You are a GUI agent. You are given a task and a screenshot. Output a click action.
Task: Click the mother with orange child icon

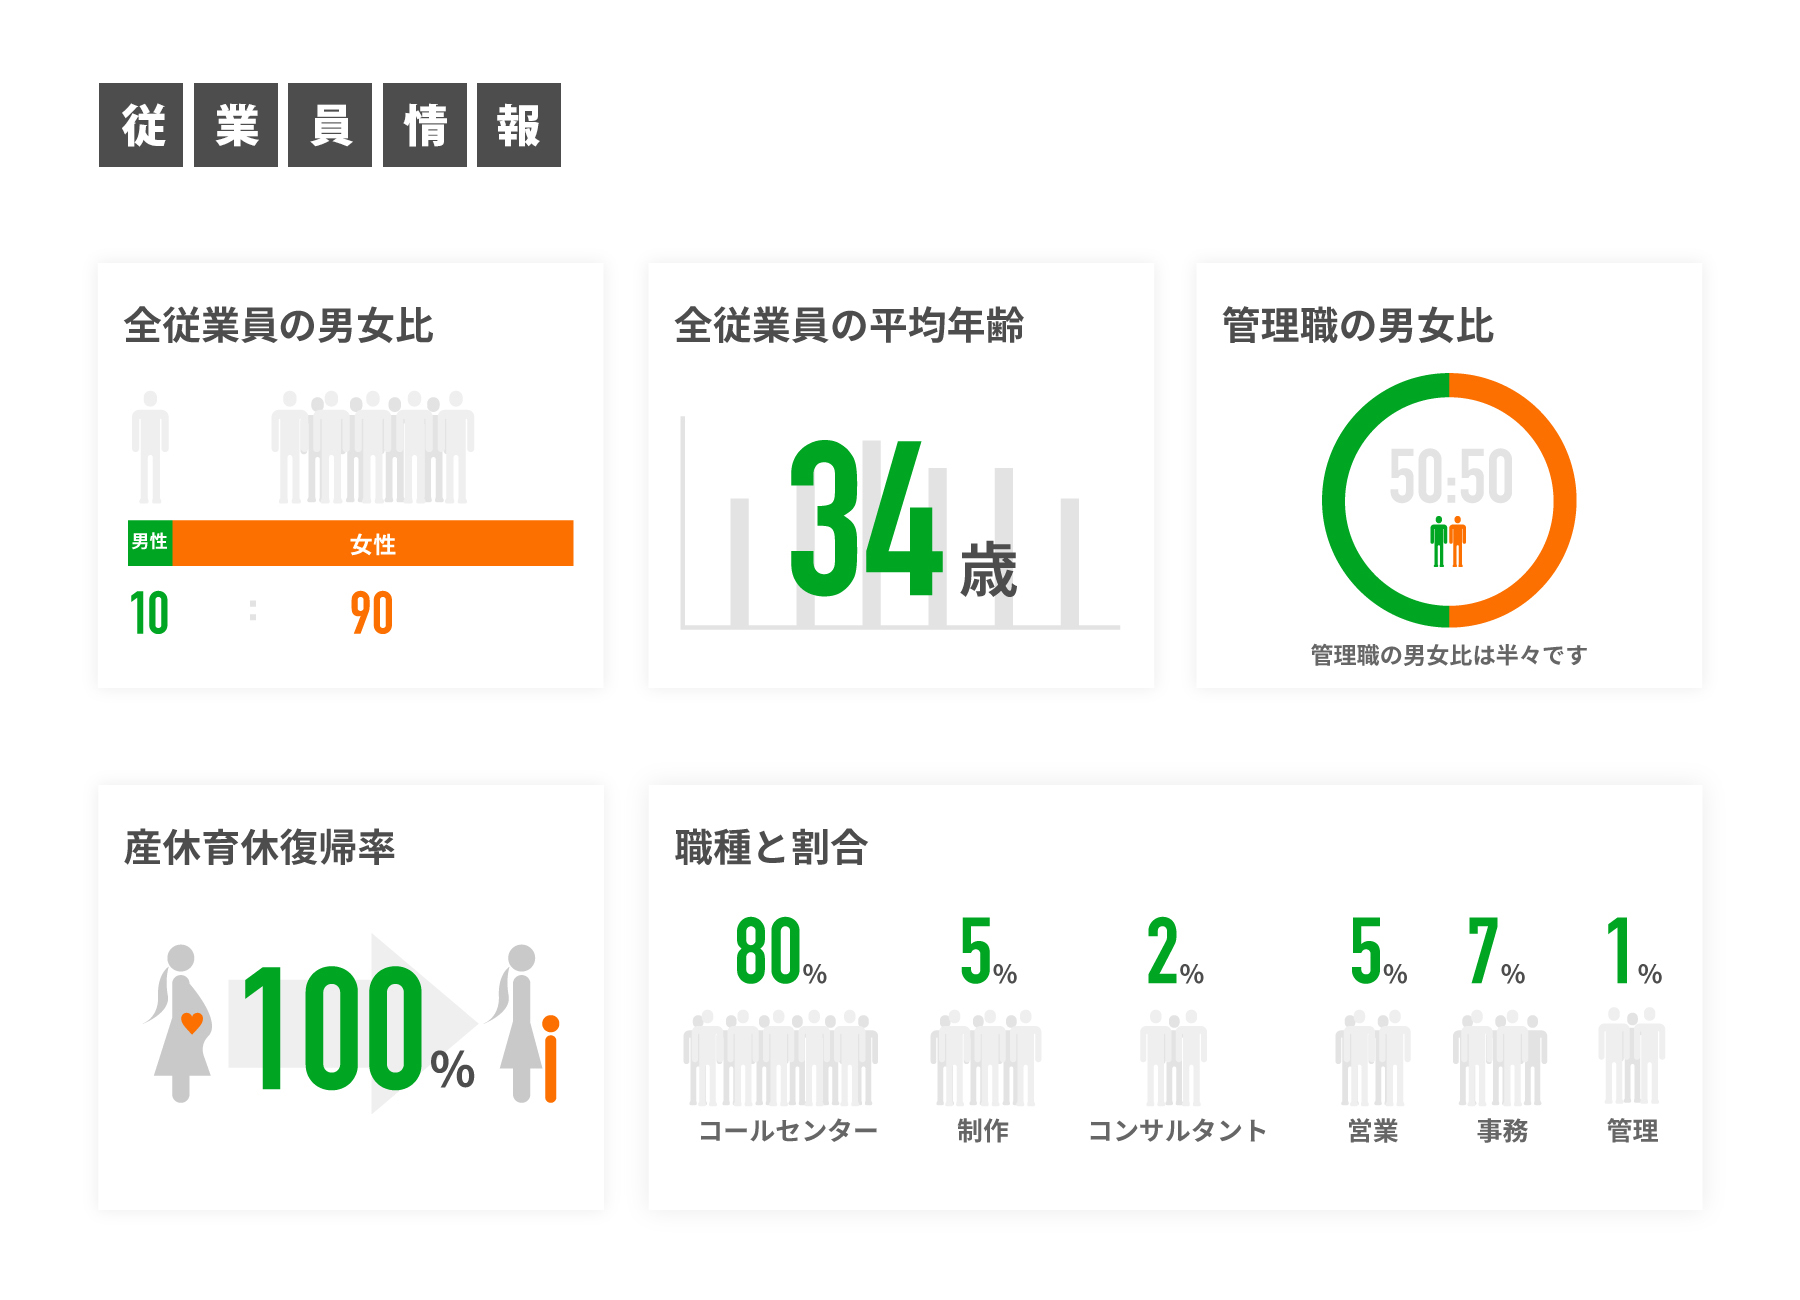coord(524,1023)
